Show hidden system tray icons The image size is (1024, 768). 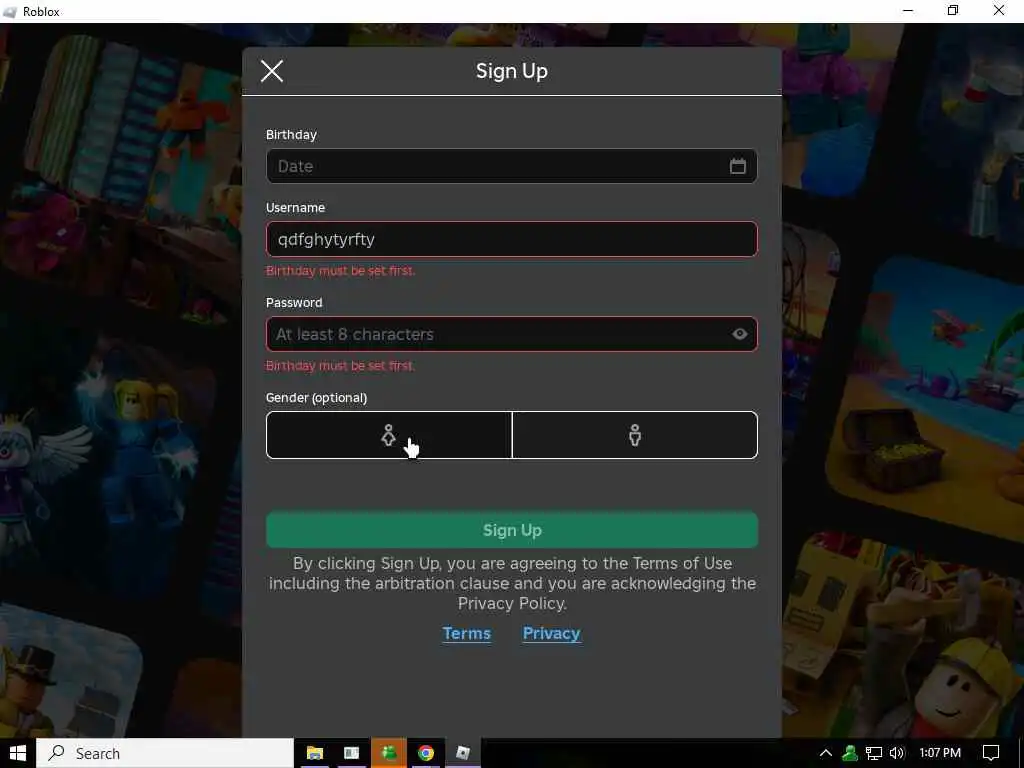tap(825, 753)
